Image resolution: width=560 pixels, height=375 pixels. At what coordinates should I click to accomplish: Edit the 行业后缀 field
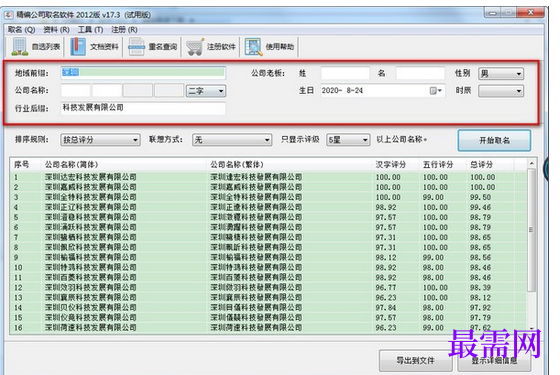[x=143, y=108]
